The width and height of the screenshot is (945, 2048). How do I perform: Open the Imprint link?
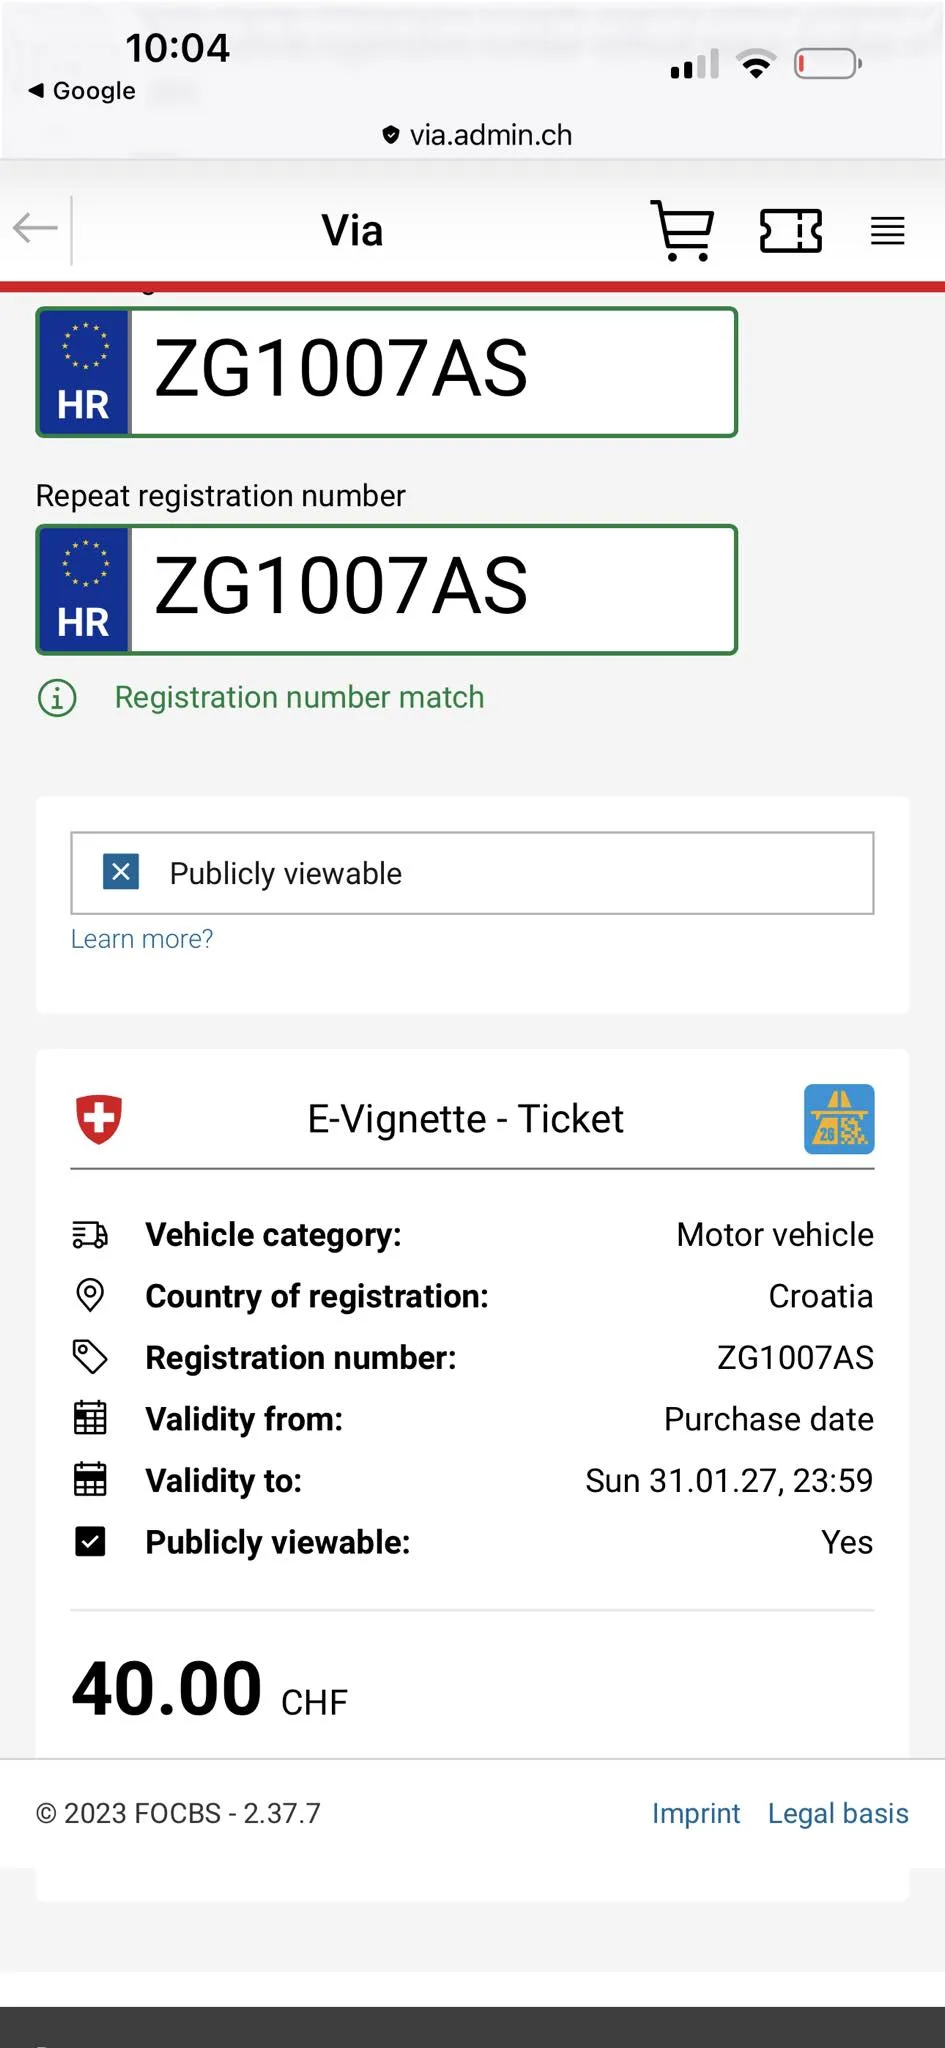[x=695, y=1813]
